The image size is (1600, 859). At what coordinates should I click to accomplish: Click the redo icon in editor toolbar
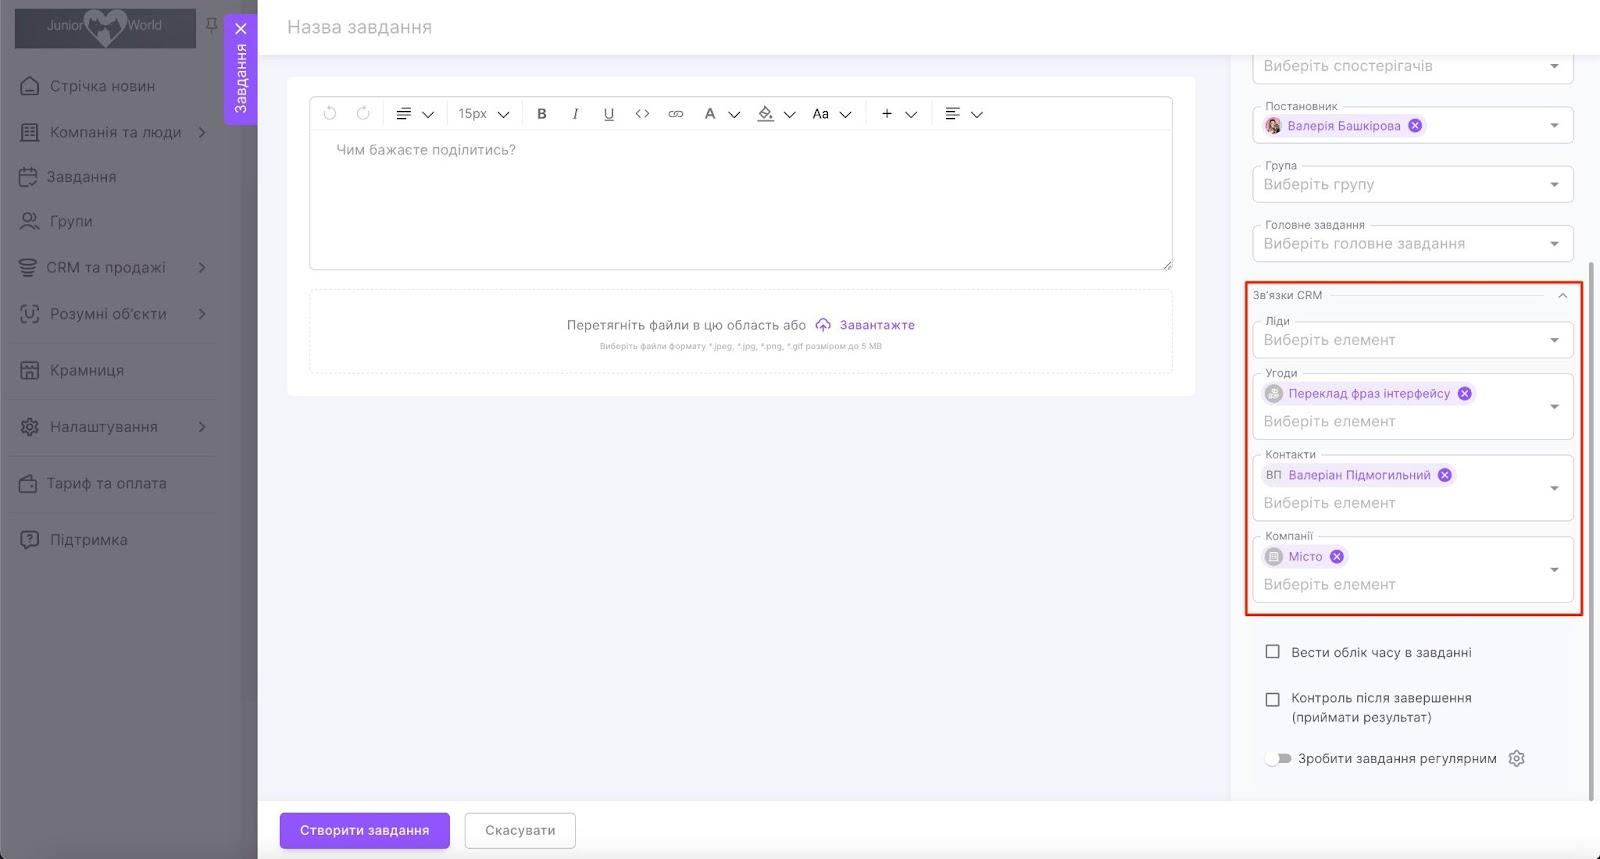[363, 114]
